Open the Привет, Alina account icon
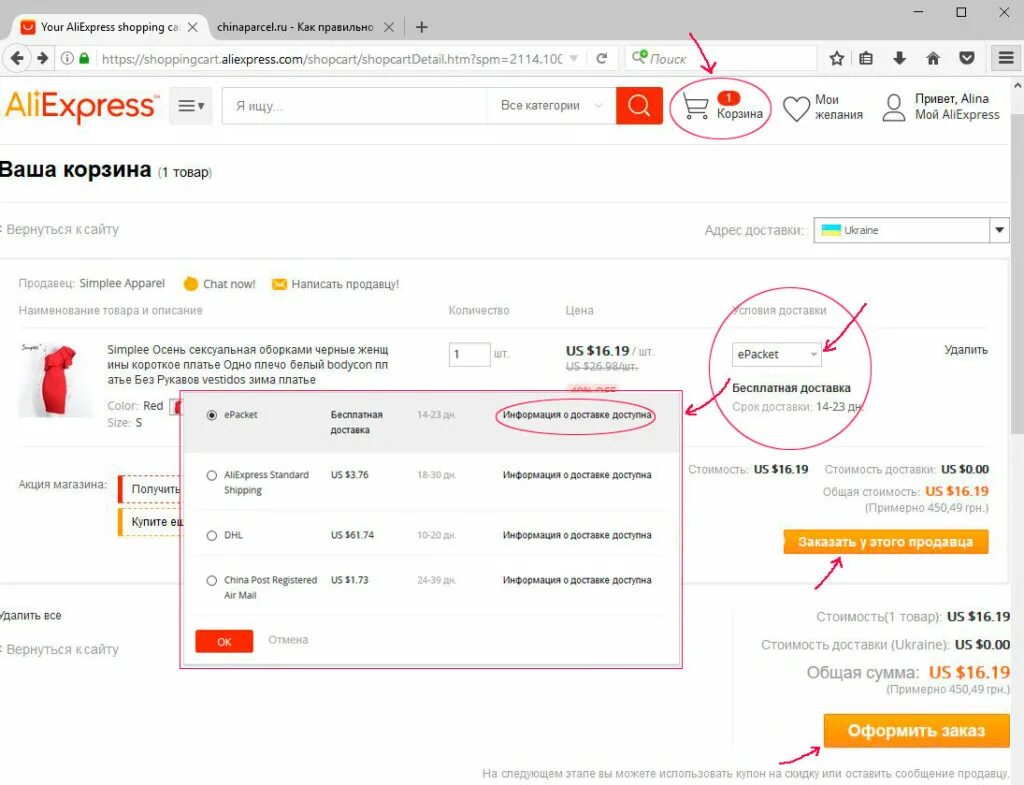 pos(893,107)
